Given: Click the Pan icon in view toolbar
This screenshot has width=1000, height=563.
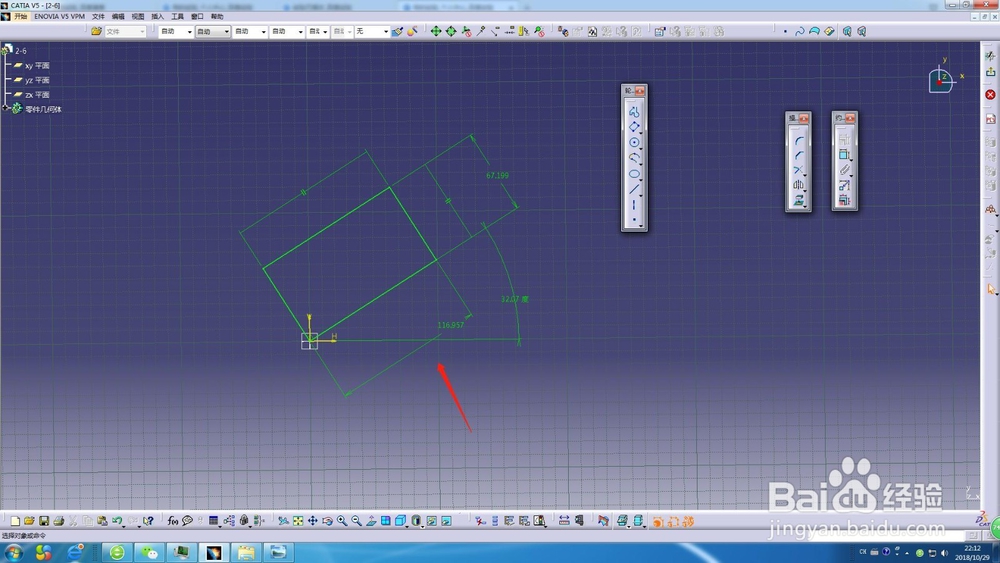Looking at the screenshot, I should [x=312, y=521].
